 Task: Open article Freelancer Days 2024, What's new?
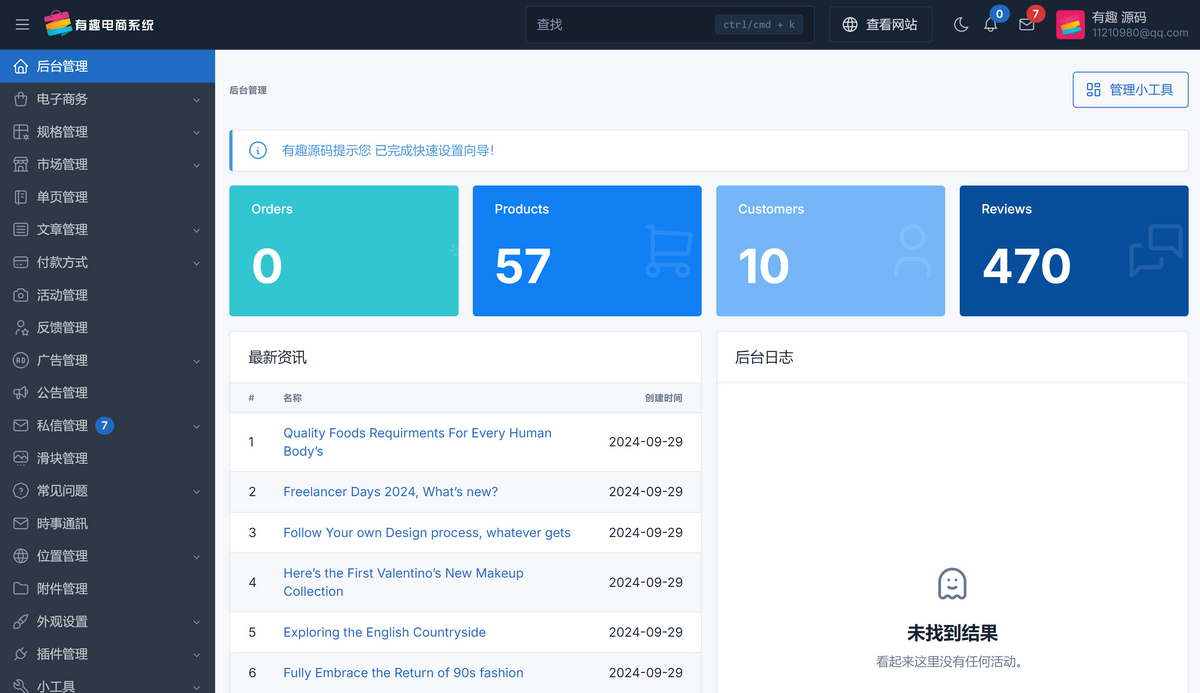point(390,492)
